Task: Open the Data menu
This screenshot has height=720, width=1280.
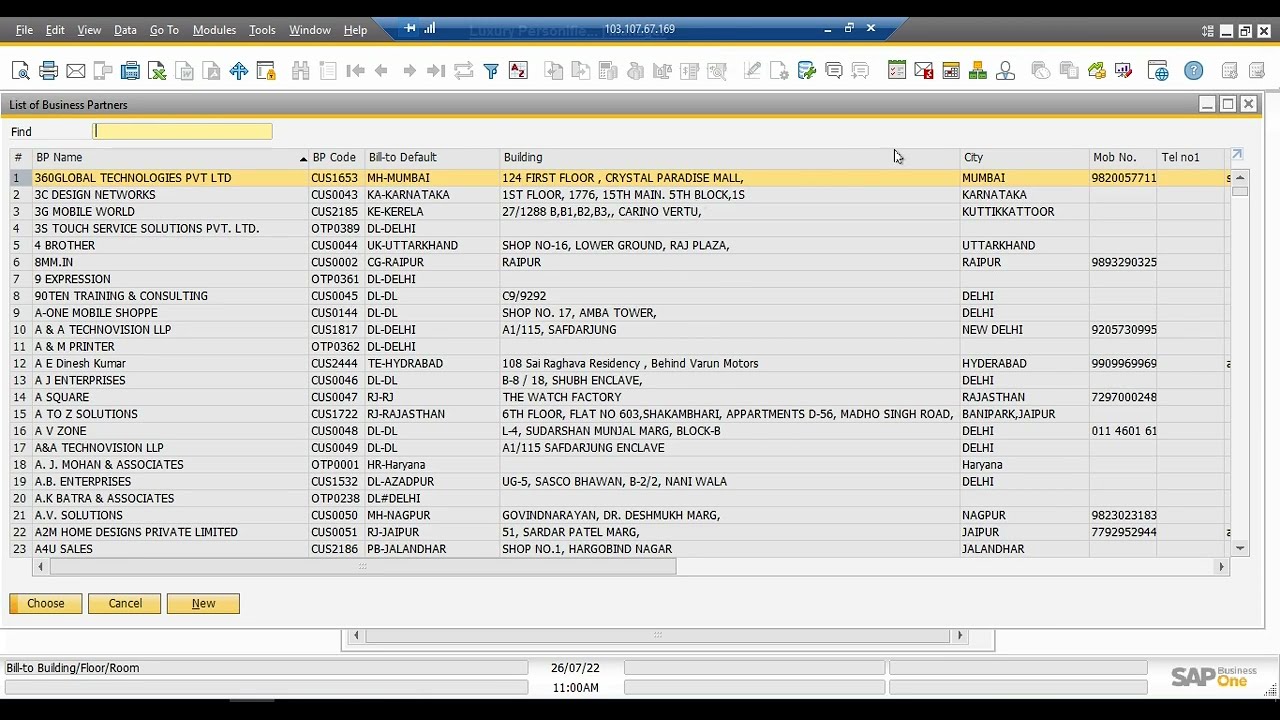Action: [x=125, y=30]
